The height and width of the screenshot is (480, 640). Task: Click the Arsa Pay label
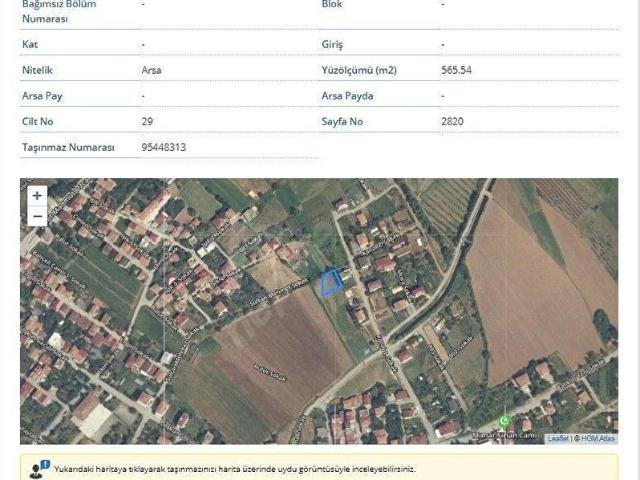(x=42, y=96)
